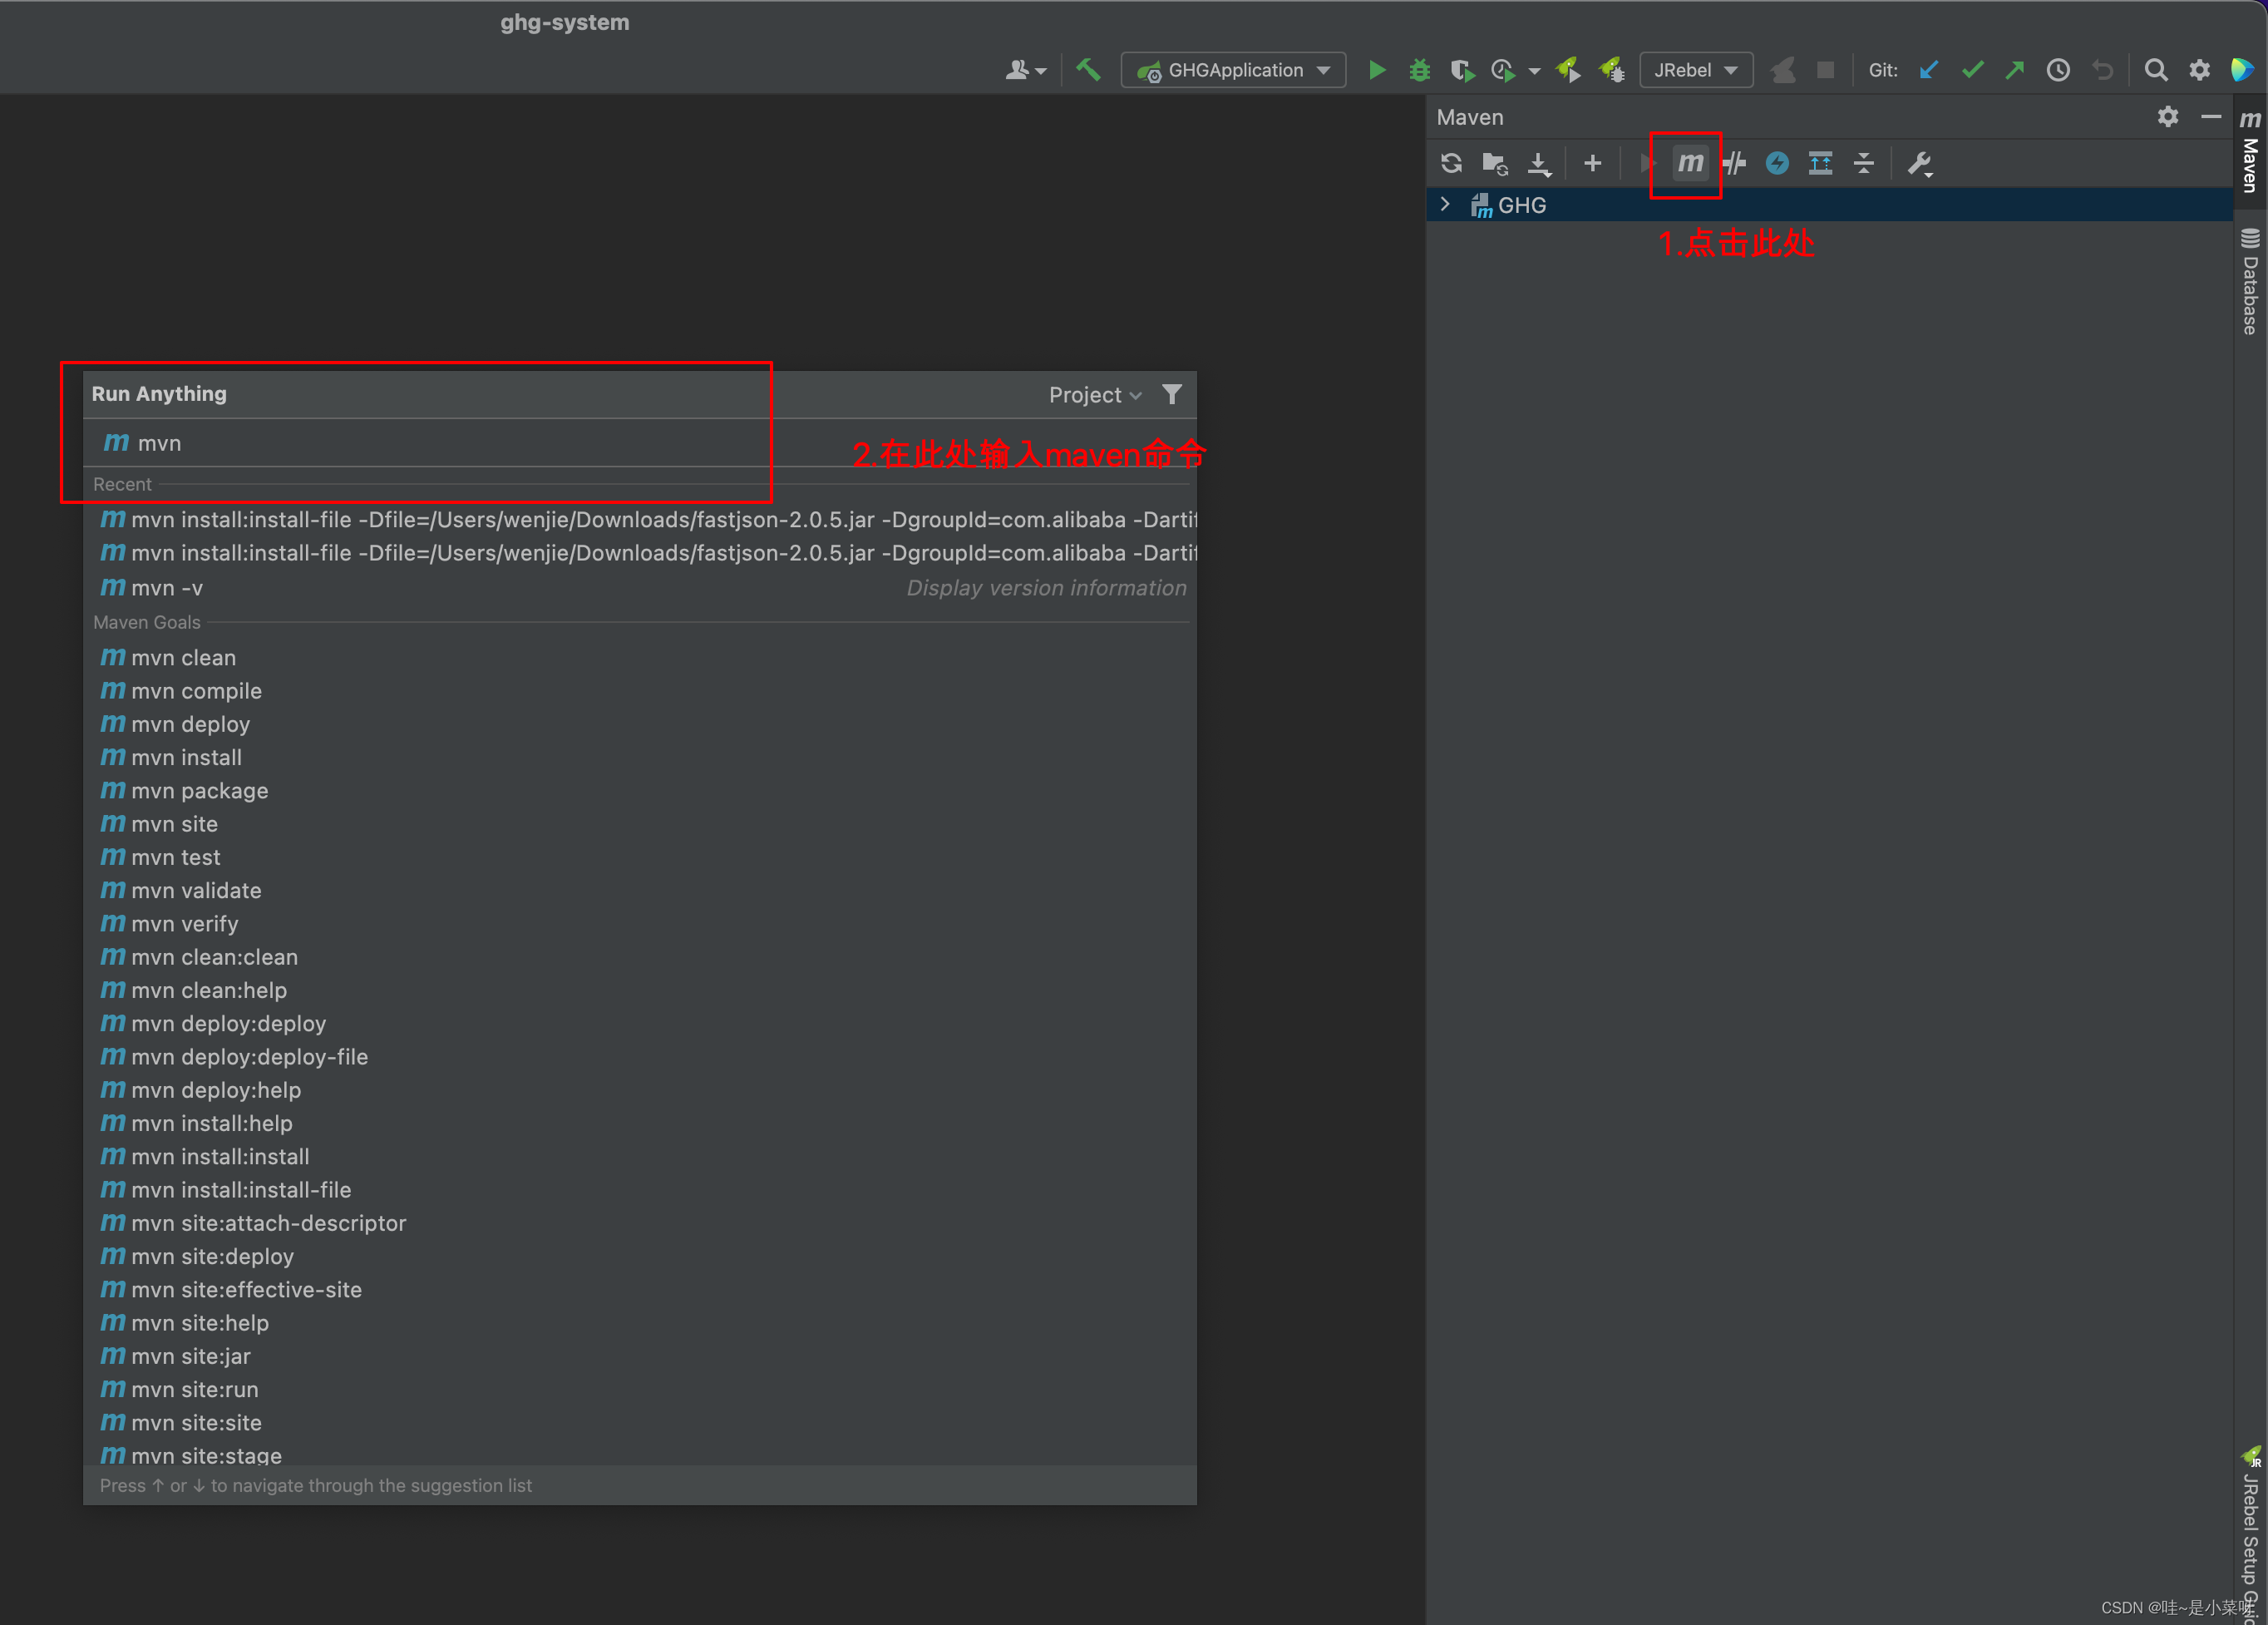
Task: Click Download Sources and Documentation icon
Action: point(1539,163)
